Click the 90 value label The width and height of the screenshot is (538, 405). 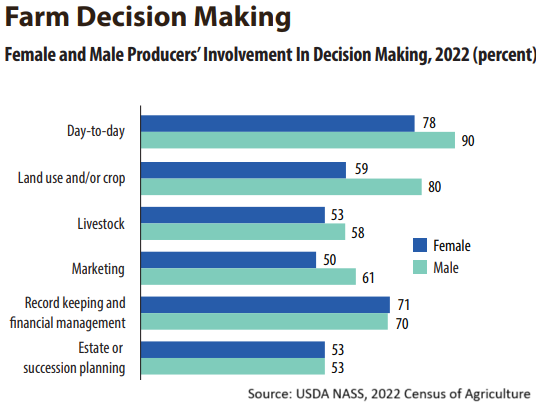(x=468, y=141)
